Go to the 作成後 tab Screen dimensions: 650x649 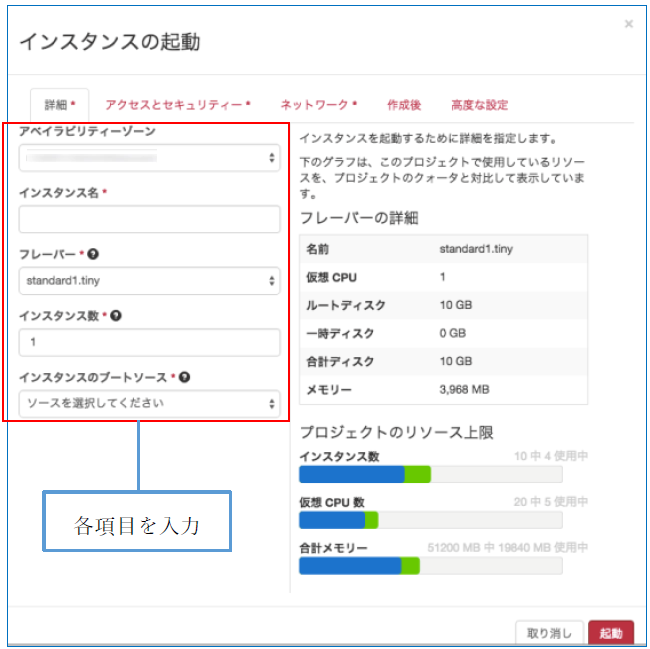click(404, 105)
